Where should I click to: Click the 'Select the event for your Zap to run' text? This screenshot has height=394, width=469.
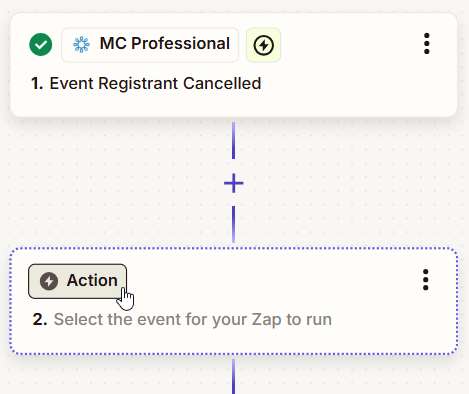(x=193, y=320)
